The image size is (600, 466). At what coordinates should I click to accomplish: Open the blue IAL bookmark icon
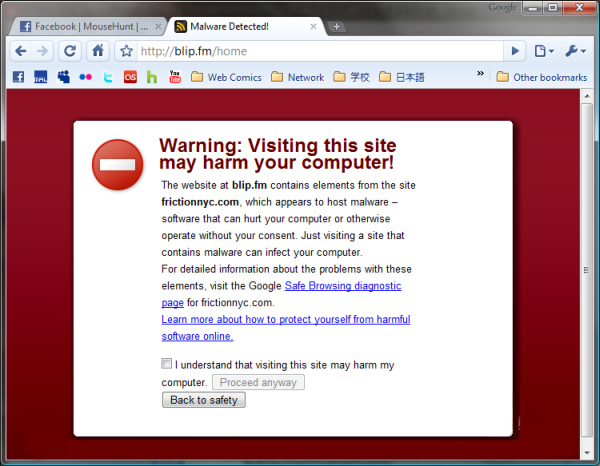pos(41,77)
